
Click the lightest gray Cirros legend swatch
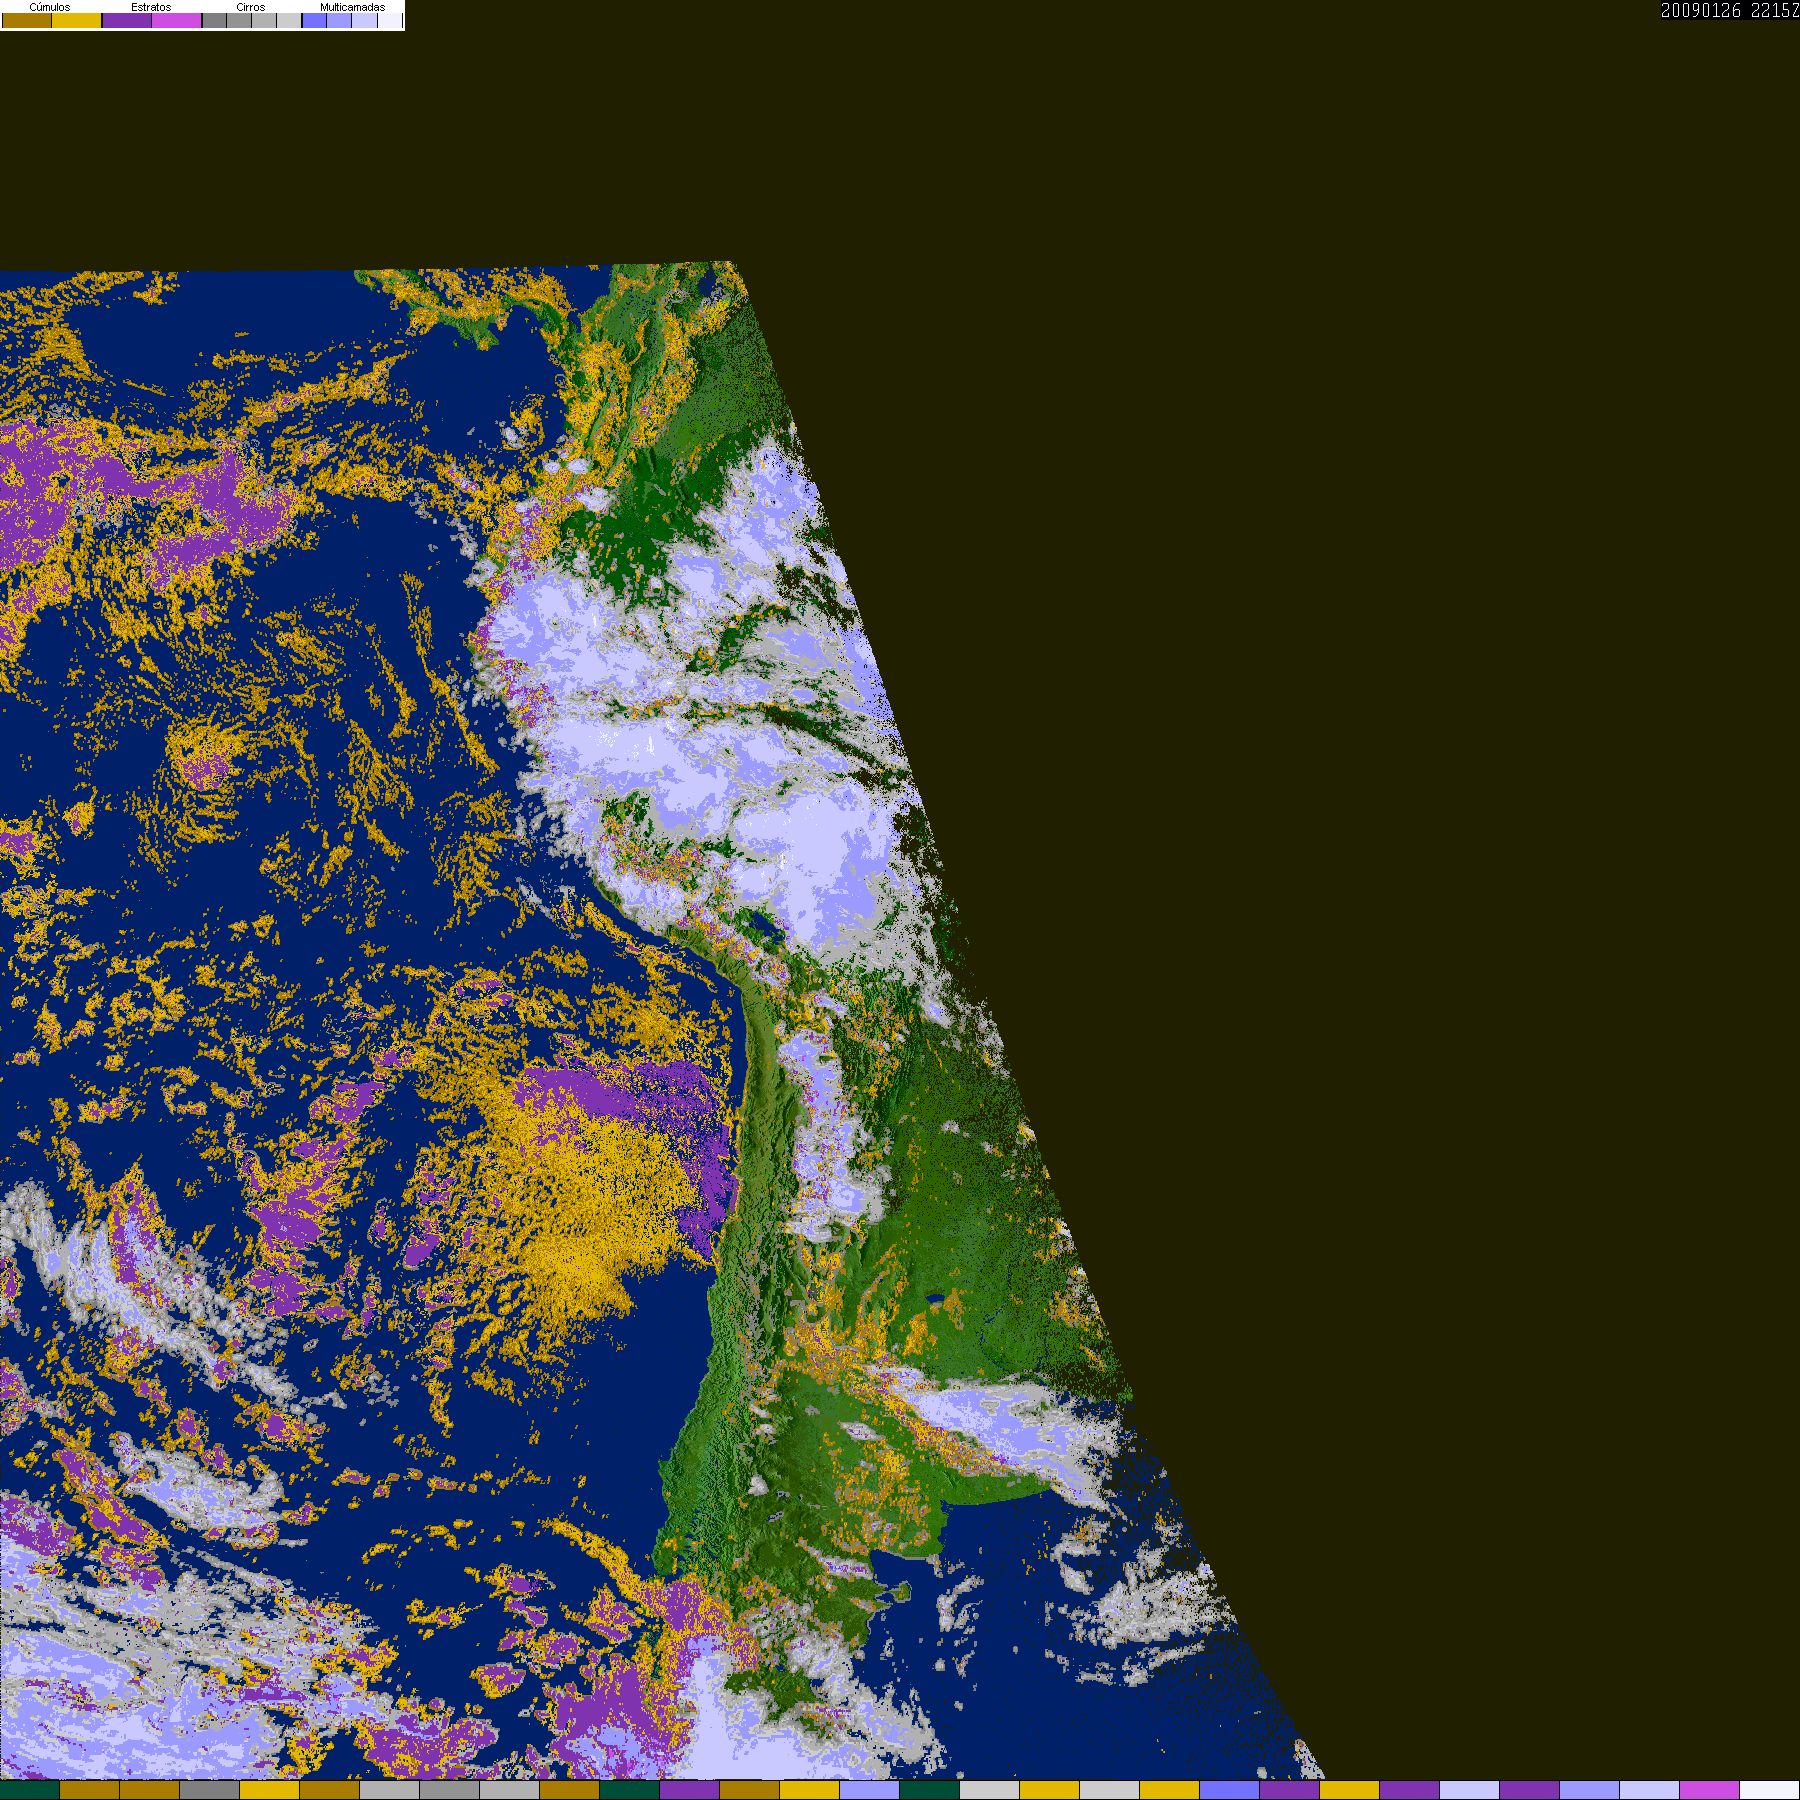[x=289, y=20]
